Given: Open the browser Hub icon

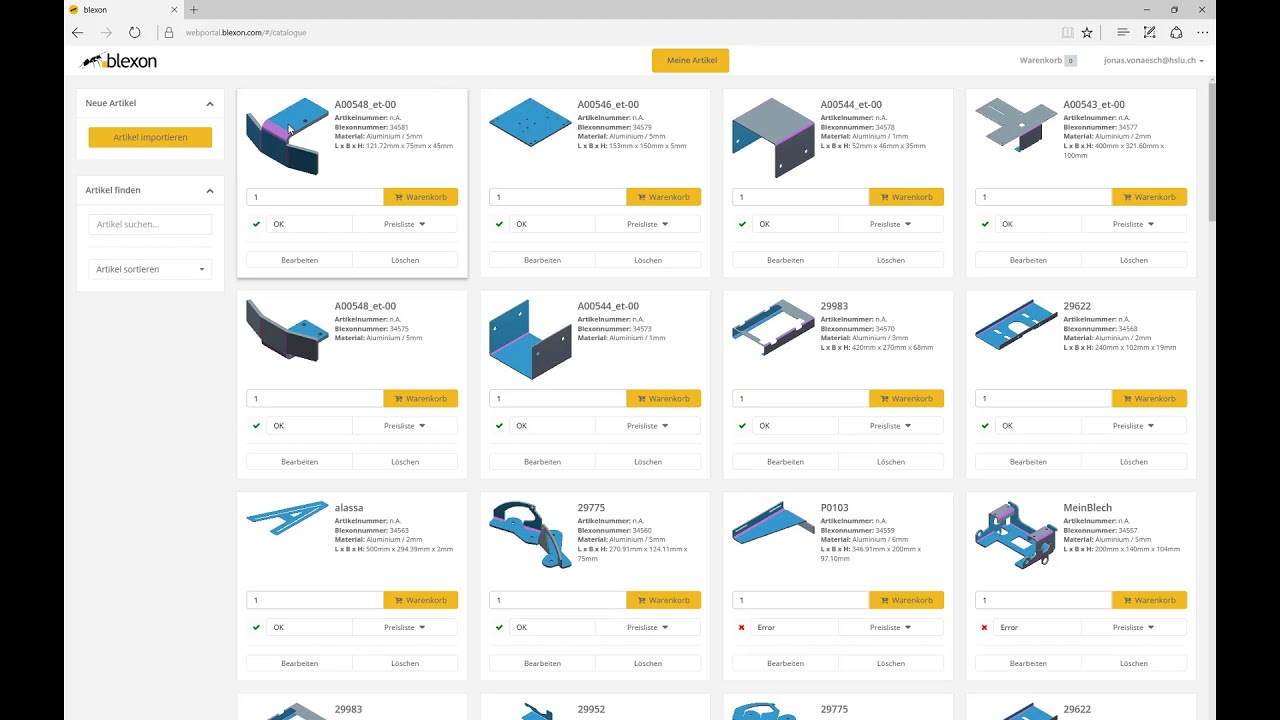Looking at the screenshot, I should point(1123,32).
